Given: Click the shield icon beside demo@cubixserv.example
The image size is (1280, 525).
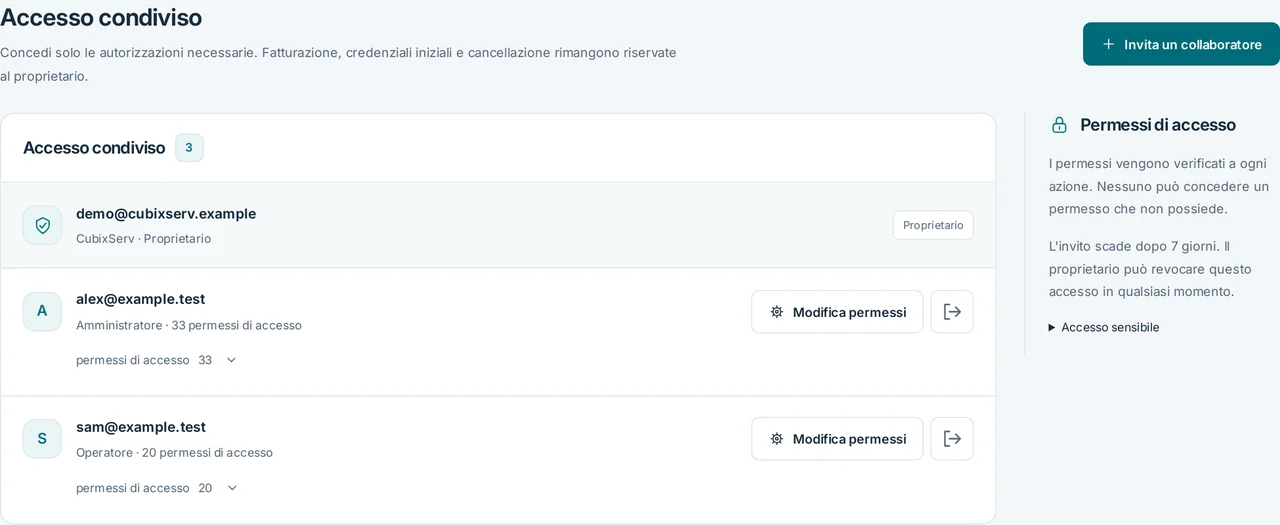Looking at the screenshot, I should 42,225.
